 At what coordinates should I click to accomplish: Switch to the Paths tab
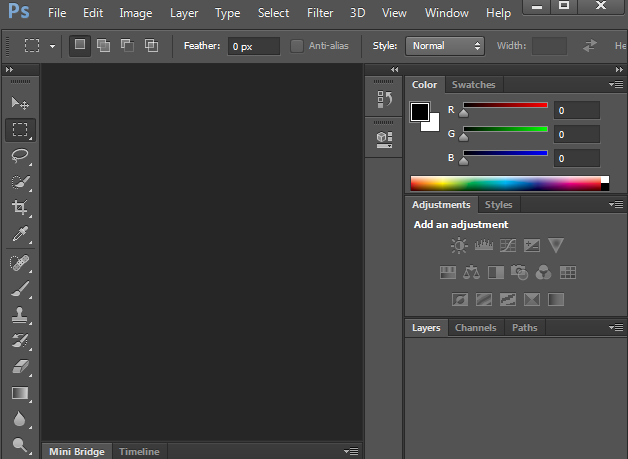[x=525, y=328]
